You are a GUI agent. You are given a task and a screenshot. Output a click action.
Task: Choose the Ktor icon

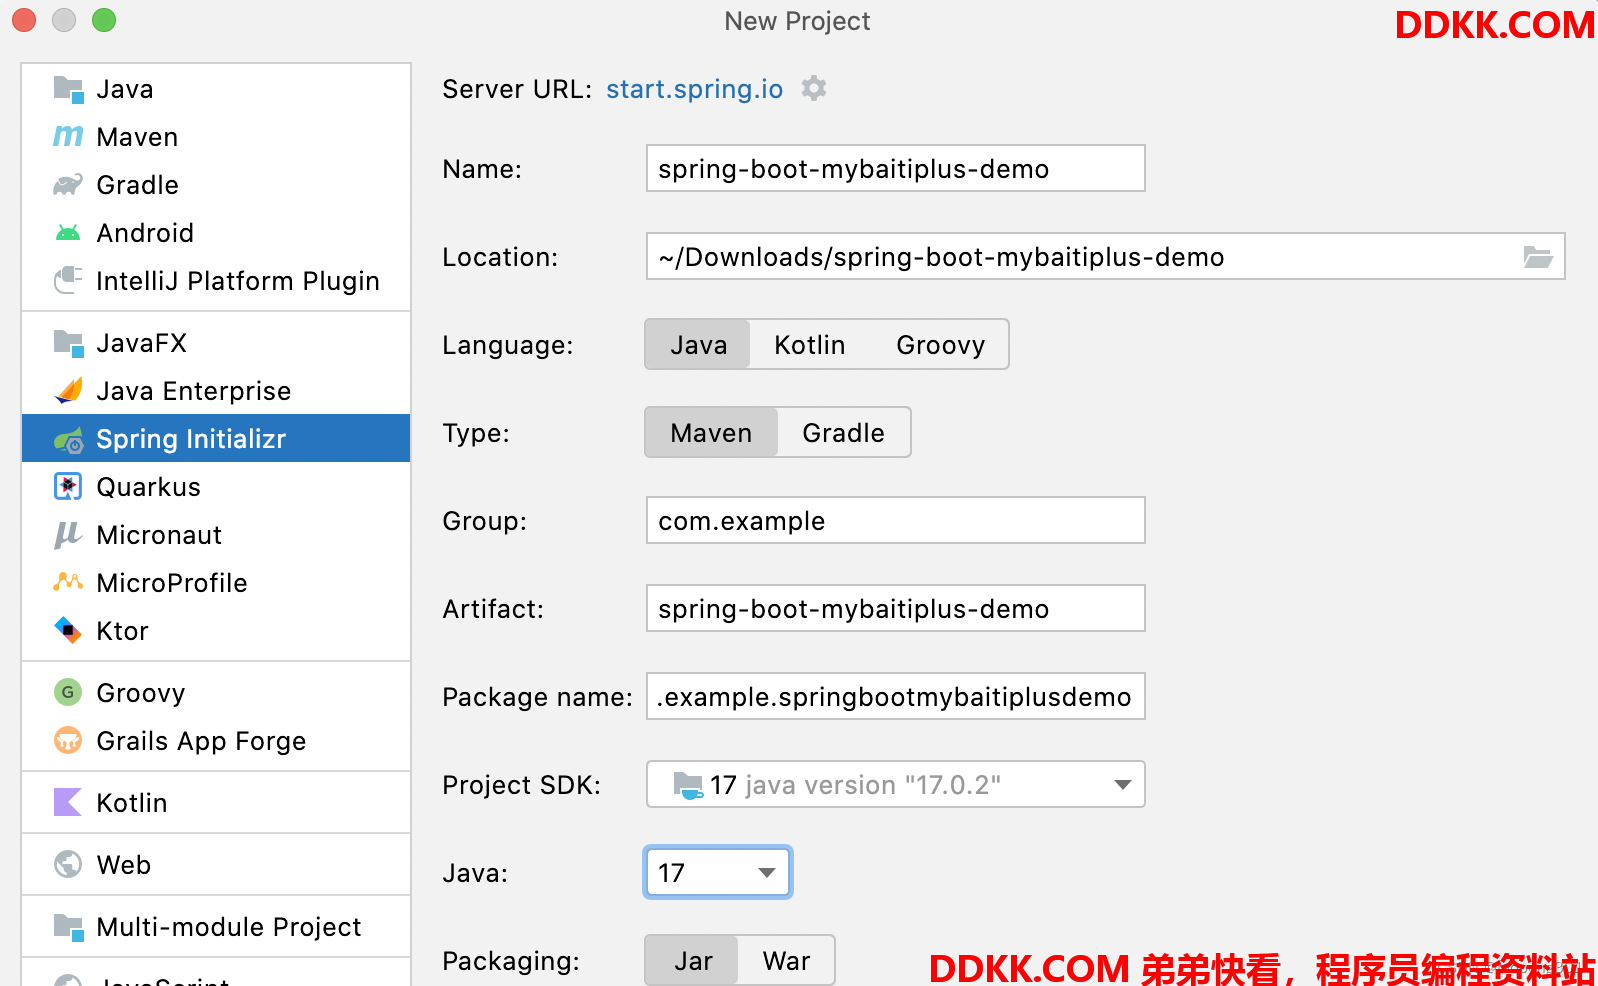[68, 631]
